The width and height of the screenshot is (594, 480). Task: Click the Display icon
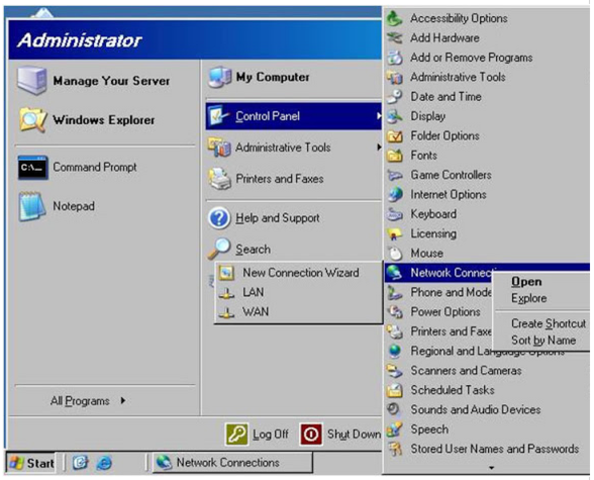point(394,116)
